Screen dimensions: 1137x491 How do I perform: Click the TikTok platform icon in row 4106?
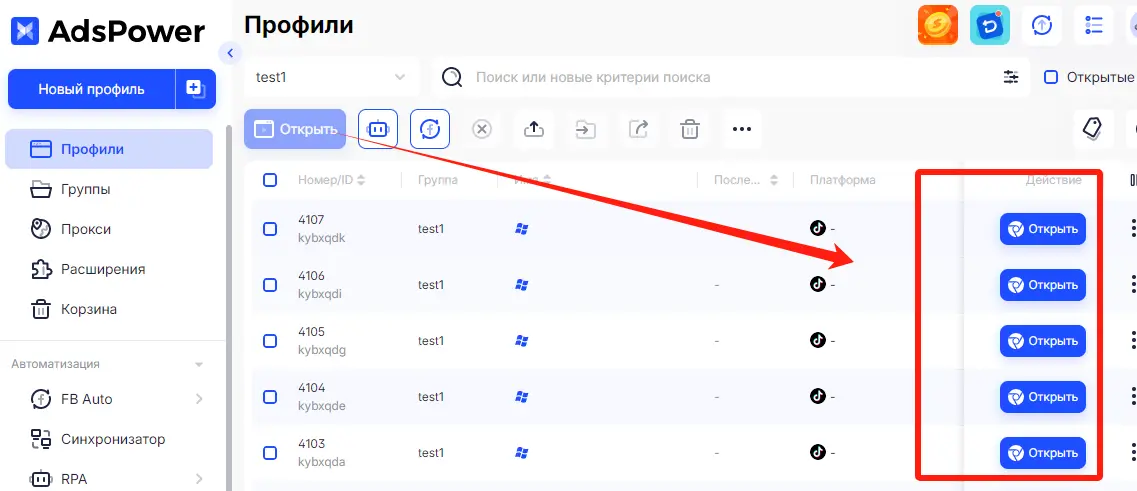(818, 284)
